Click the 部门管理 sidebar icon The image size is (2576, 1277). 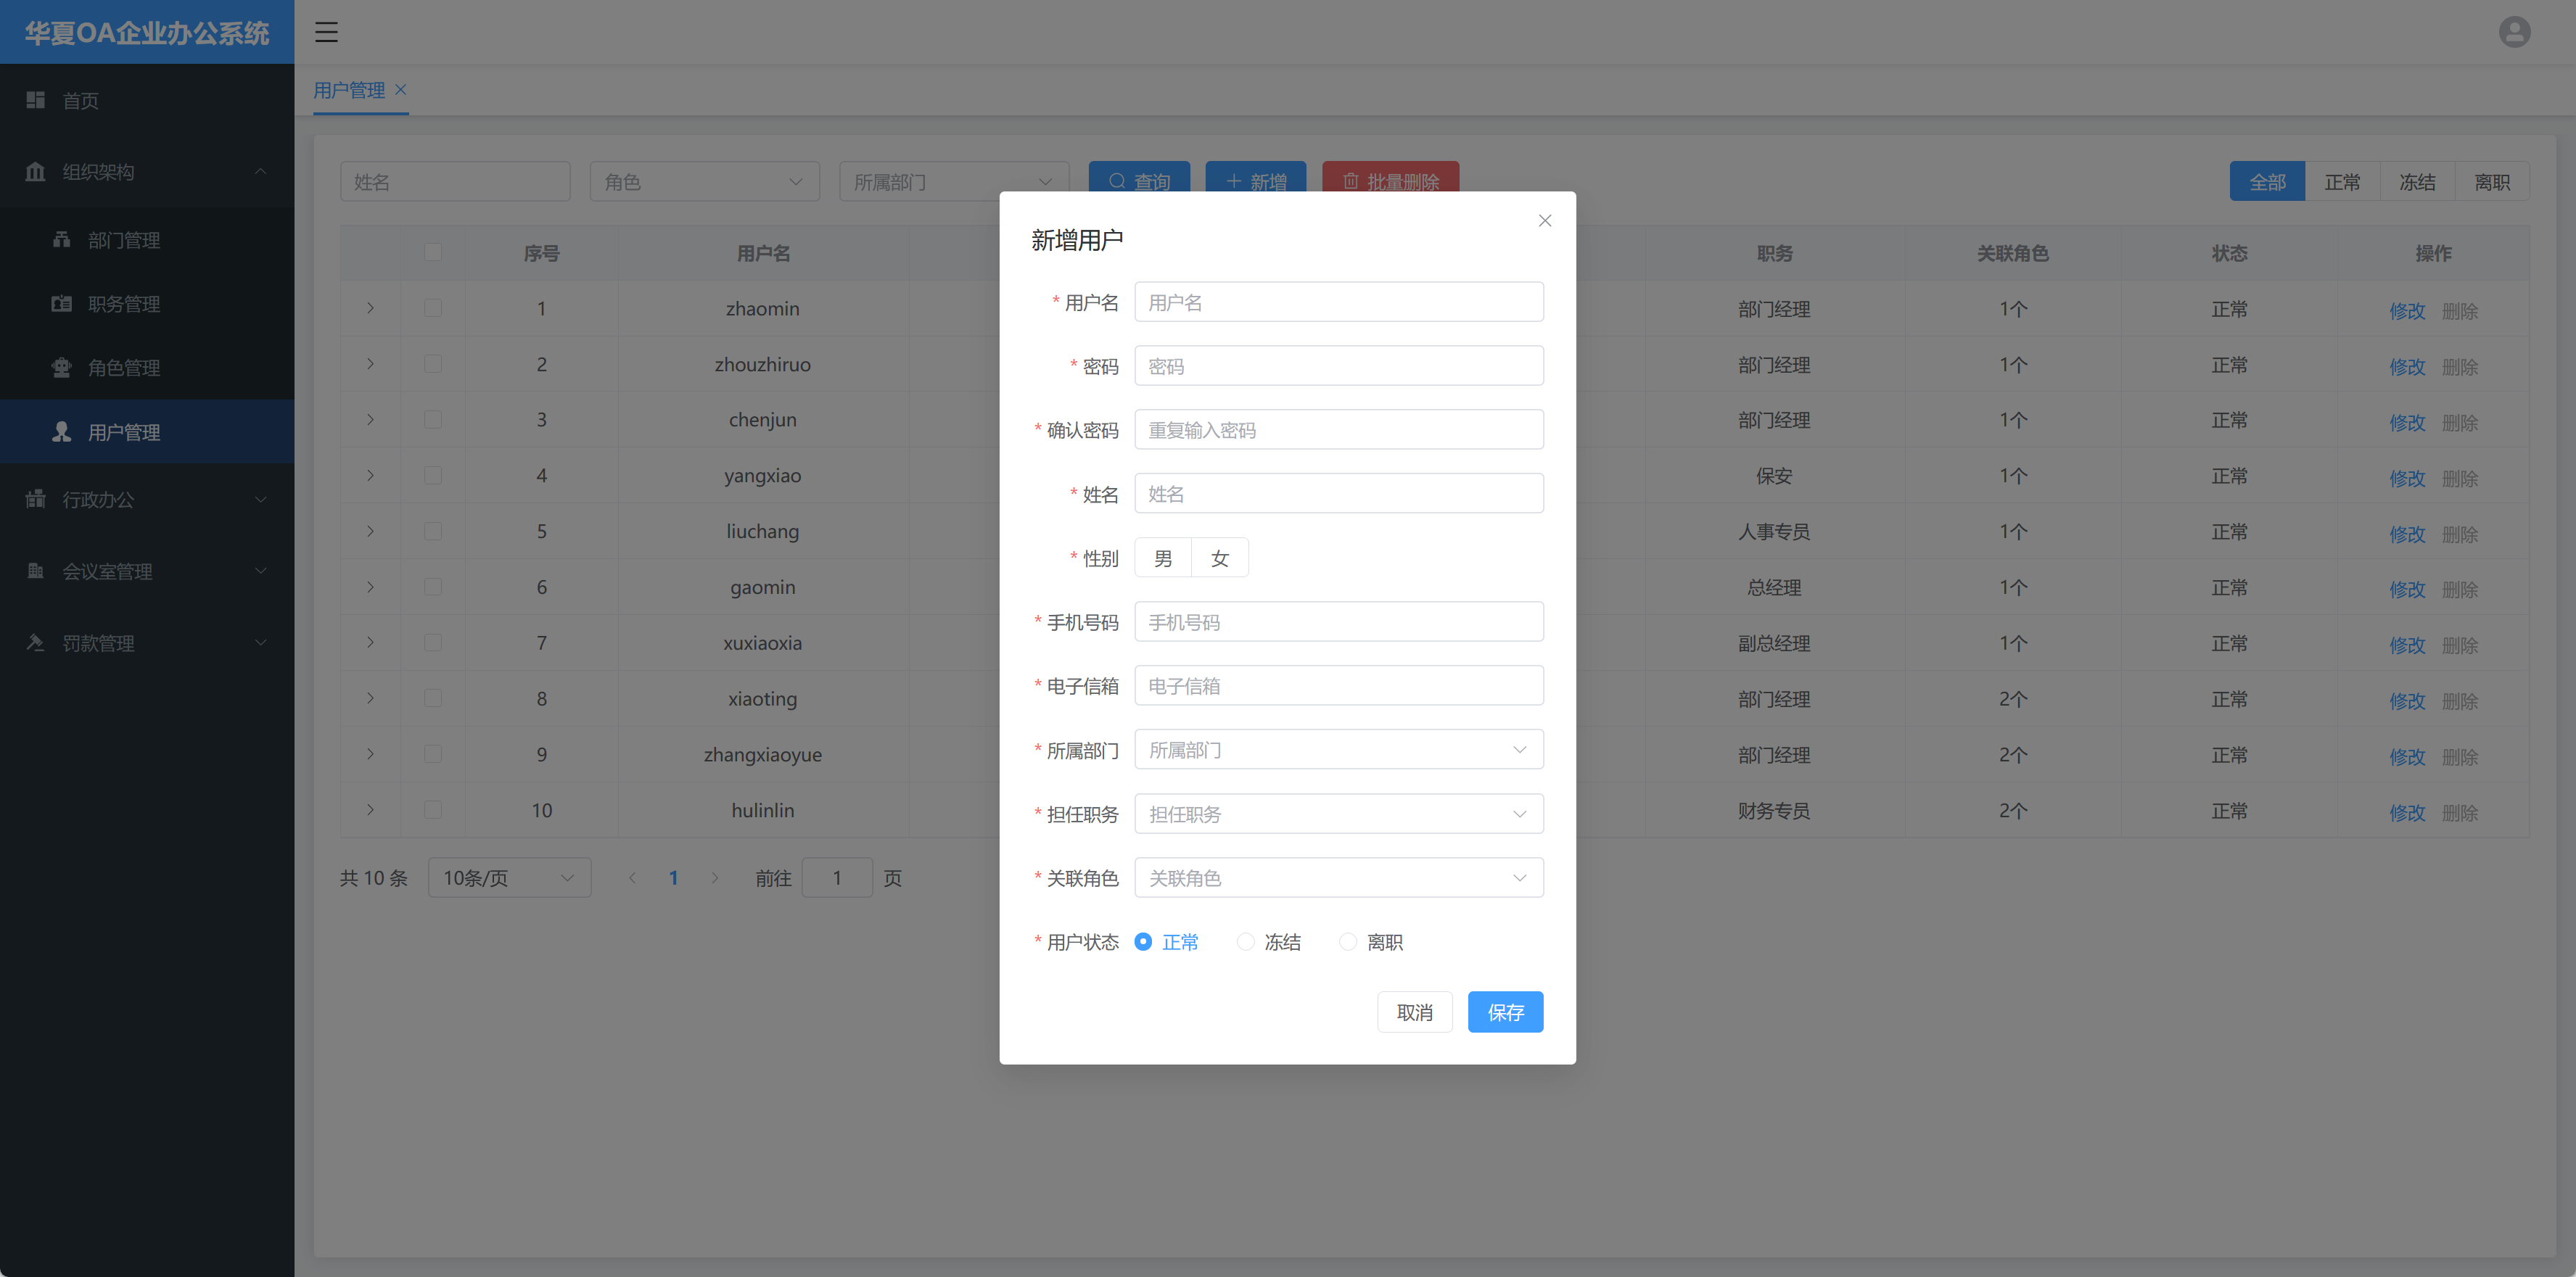coord(62,240)
